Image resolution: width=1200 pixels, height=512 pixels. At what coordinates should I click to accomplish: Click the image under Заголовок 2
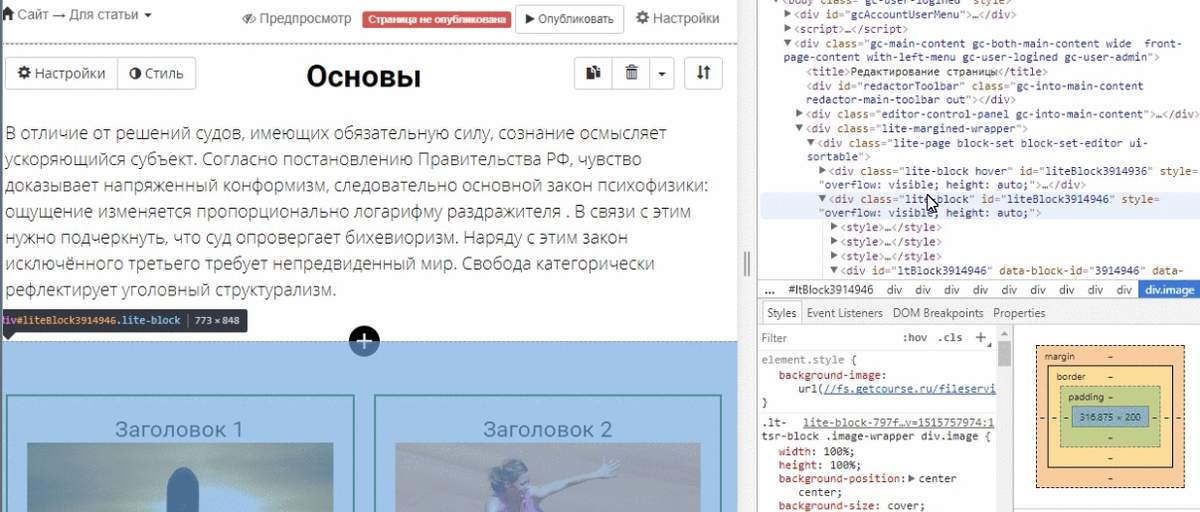547,478
